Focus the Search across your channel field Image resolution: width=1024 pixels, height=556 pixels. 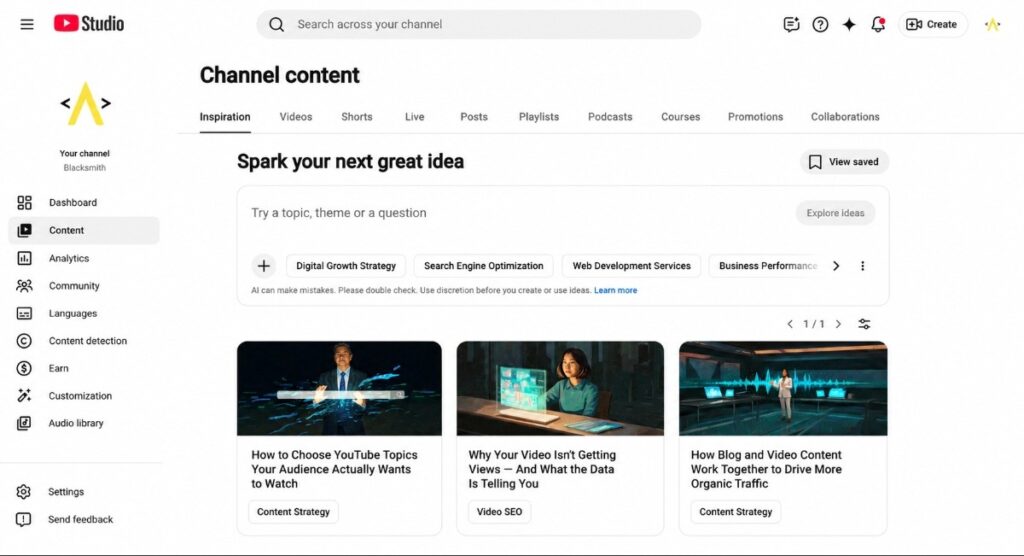click(479, 24)
